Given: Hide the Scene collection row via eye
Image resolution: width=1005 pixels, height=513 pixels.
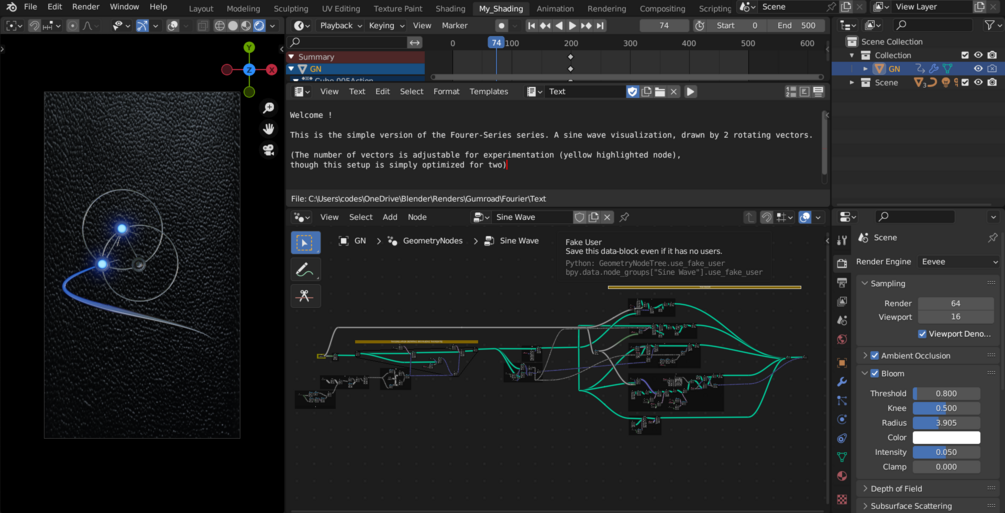Looking at the screenshot, I should click(978, 83).
